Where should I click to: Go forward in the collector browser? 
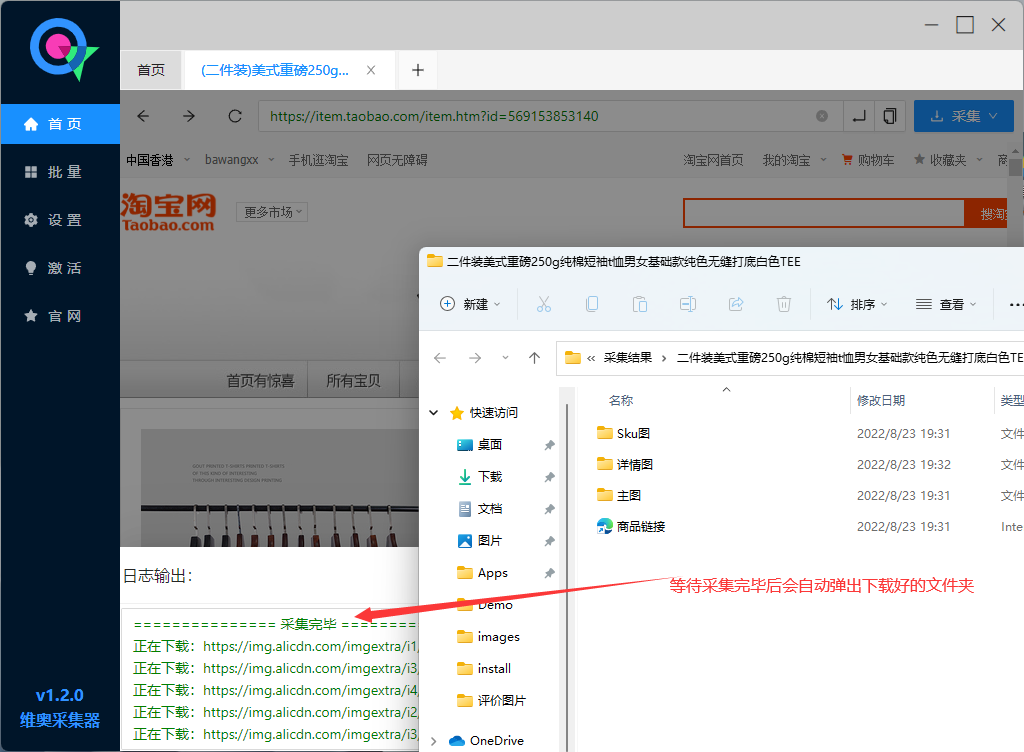(189, 116)
